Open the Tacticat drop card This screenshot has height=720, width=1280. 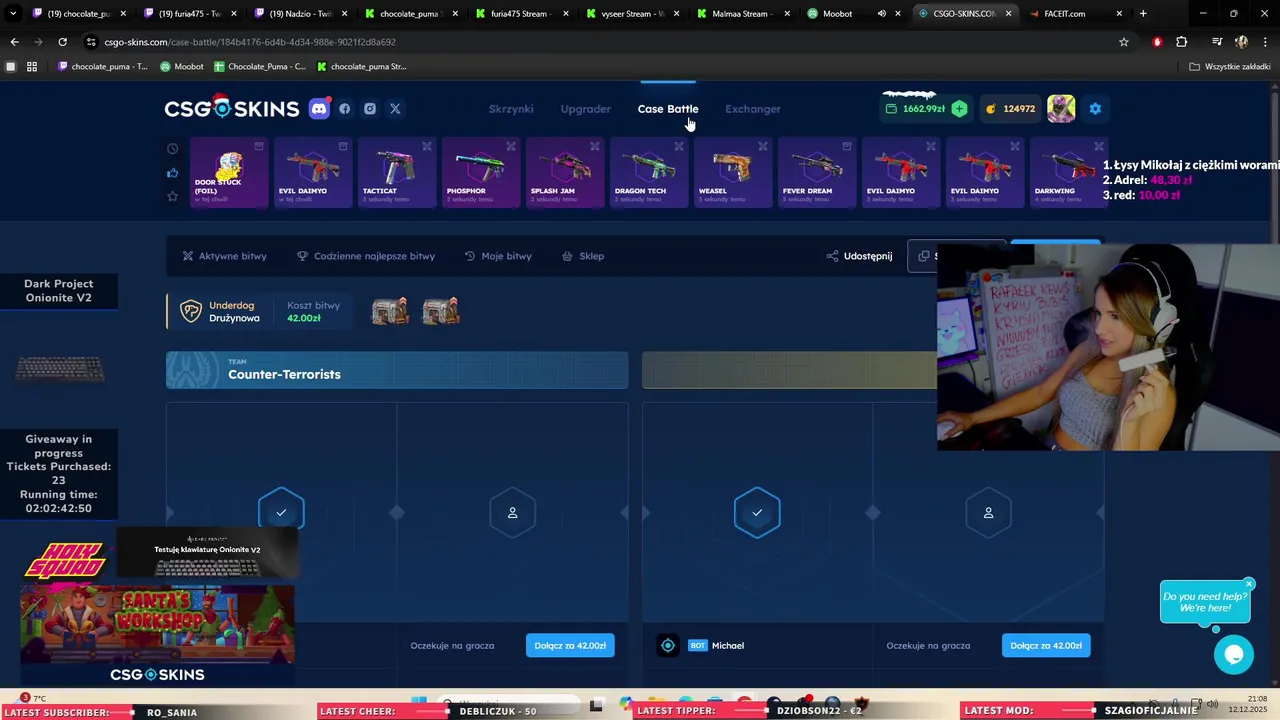(x=397, y=173)
